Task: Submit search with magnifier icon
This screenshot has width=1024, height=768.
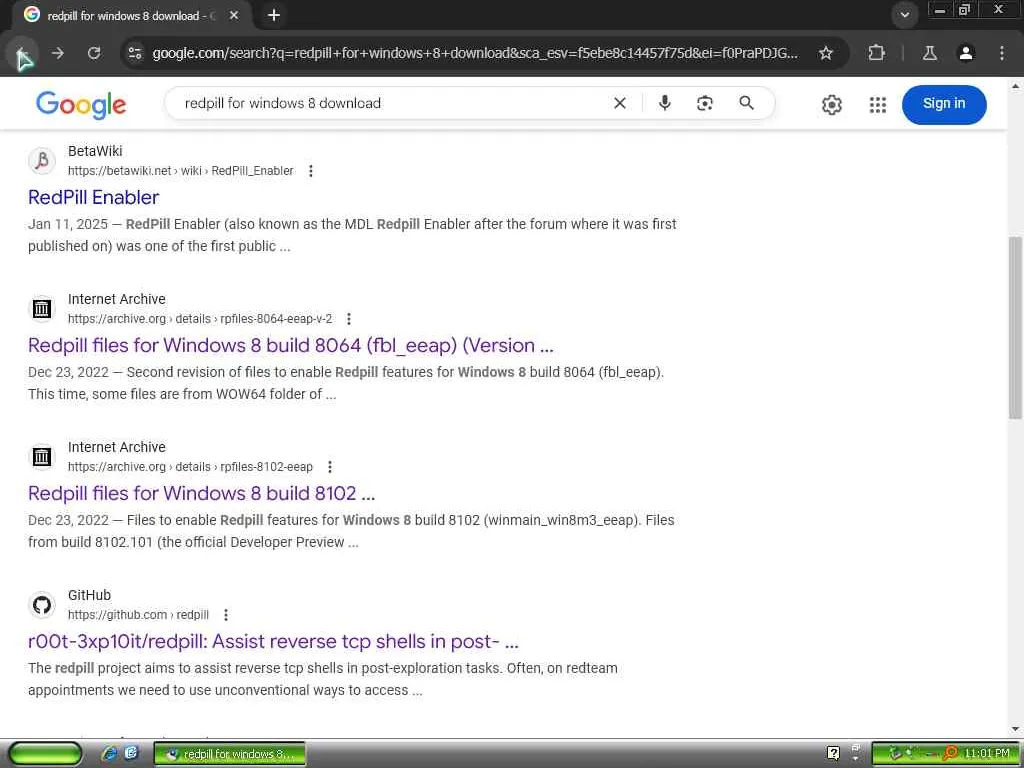Action: (x=746, y=103)
